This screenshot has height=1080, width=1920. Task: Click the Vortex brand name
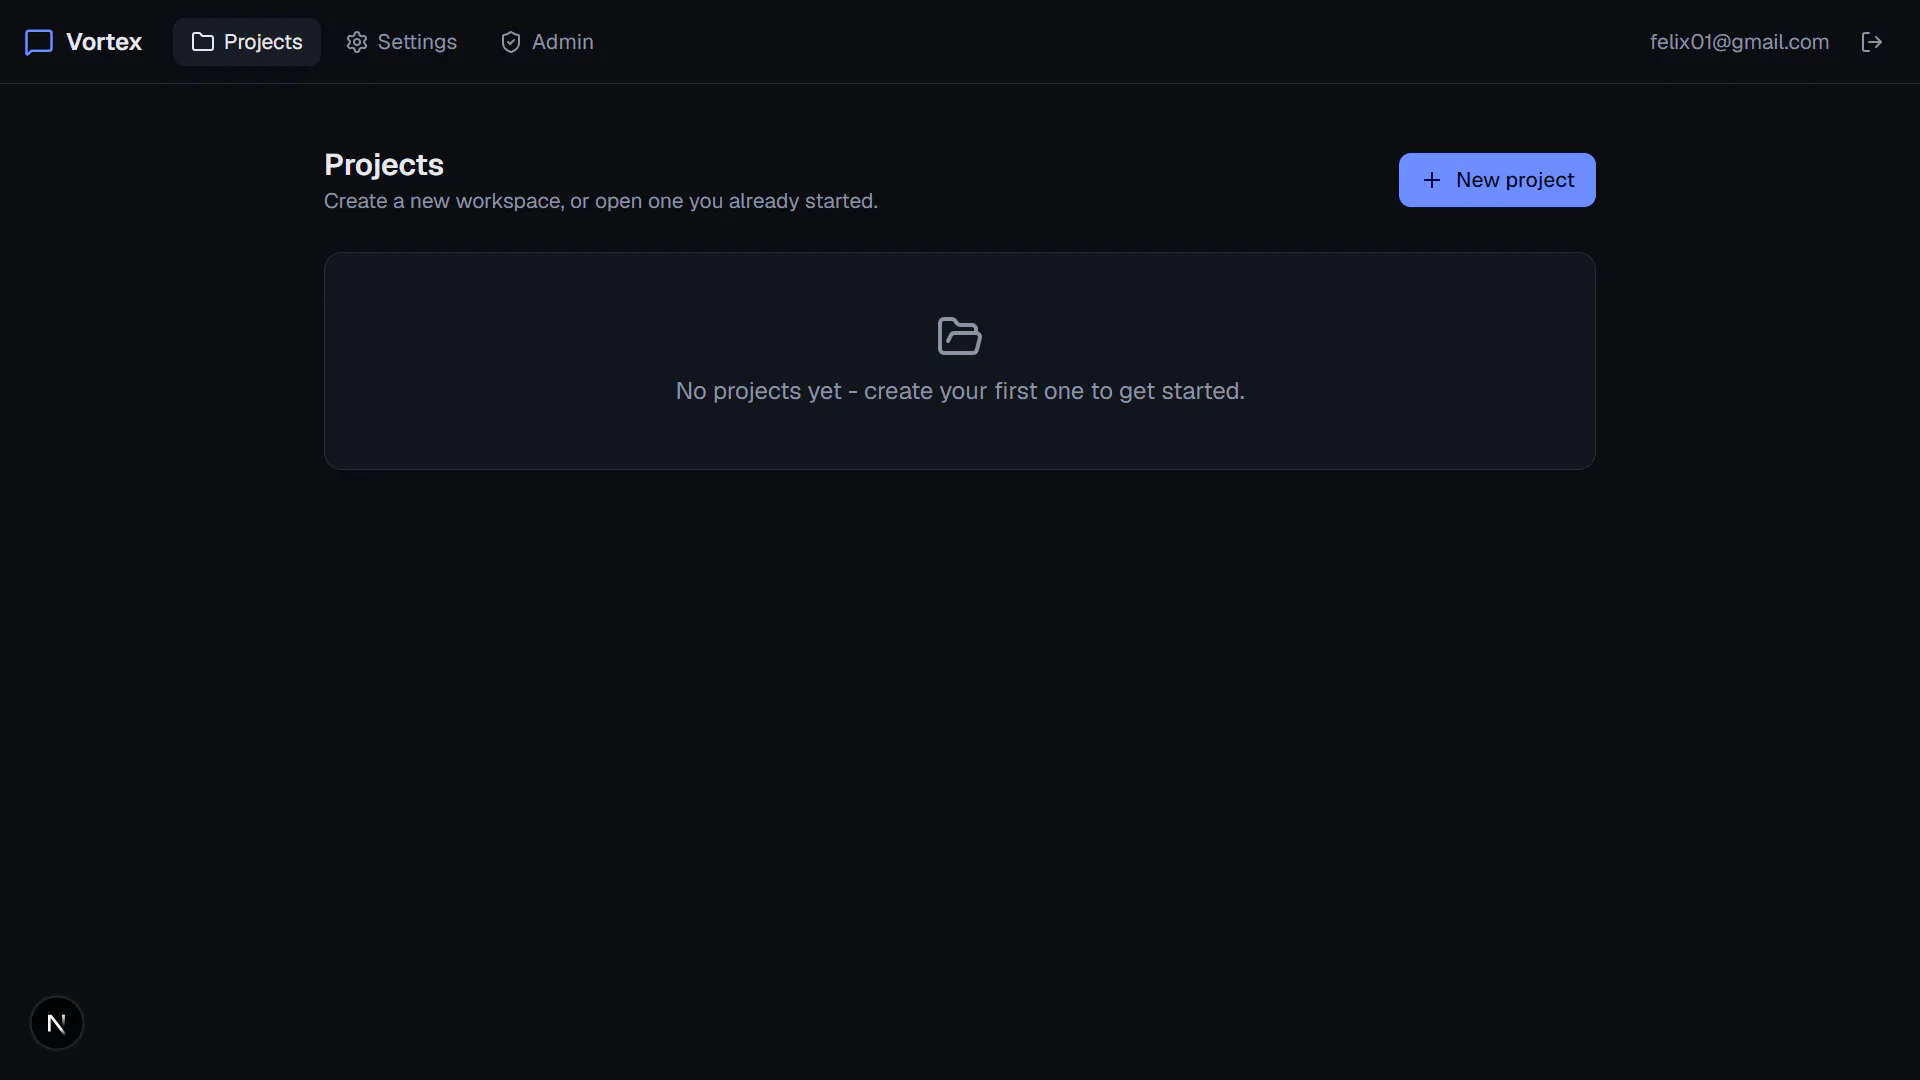[104, 42]
